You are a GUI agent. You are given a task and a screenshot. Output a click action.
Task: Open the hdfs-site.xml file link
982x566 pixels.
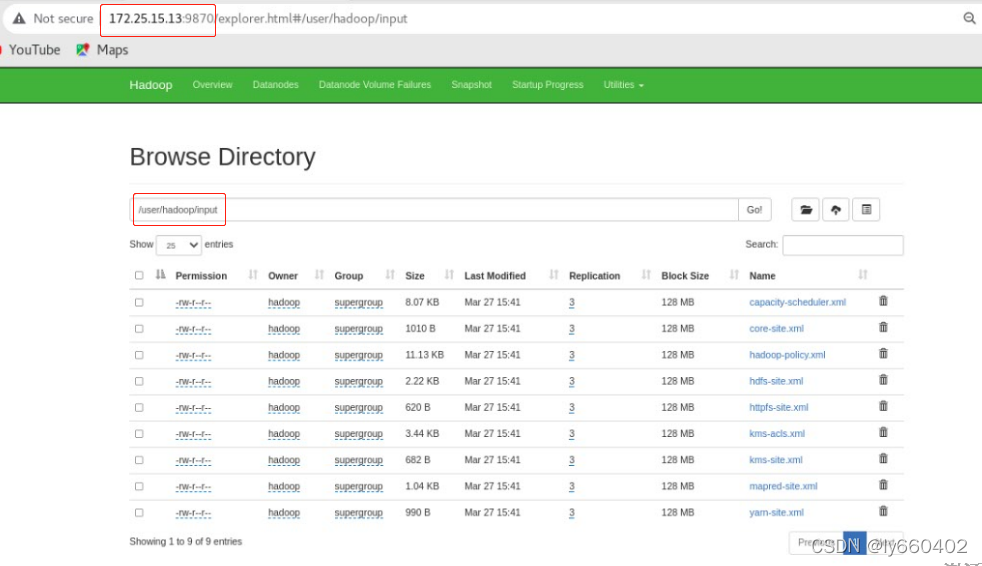(776, 381)
